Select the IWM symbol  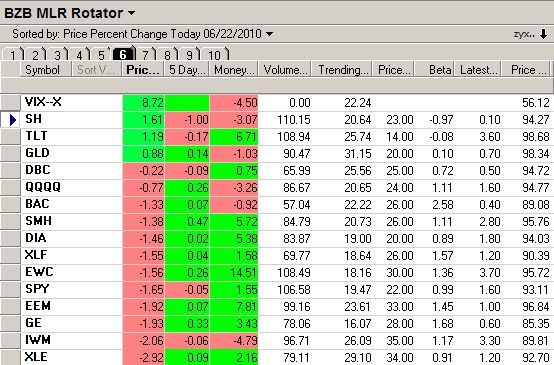click(38, 340)
